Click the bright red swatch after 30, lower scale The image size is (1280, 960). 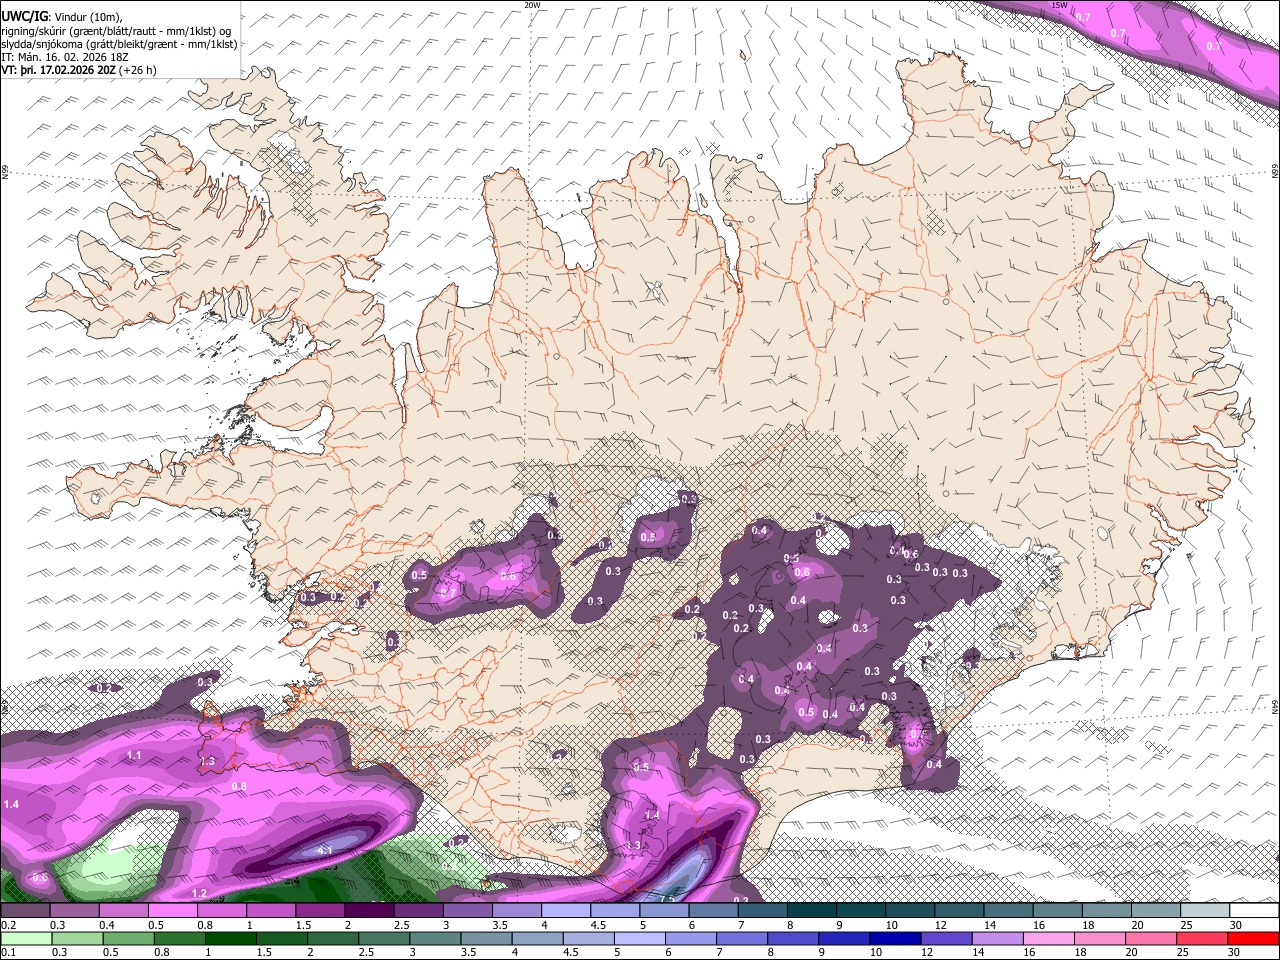[x=1254, y=938]
